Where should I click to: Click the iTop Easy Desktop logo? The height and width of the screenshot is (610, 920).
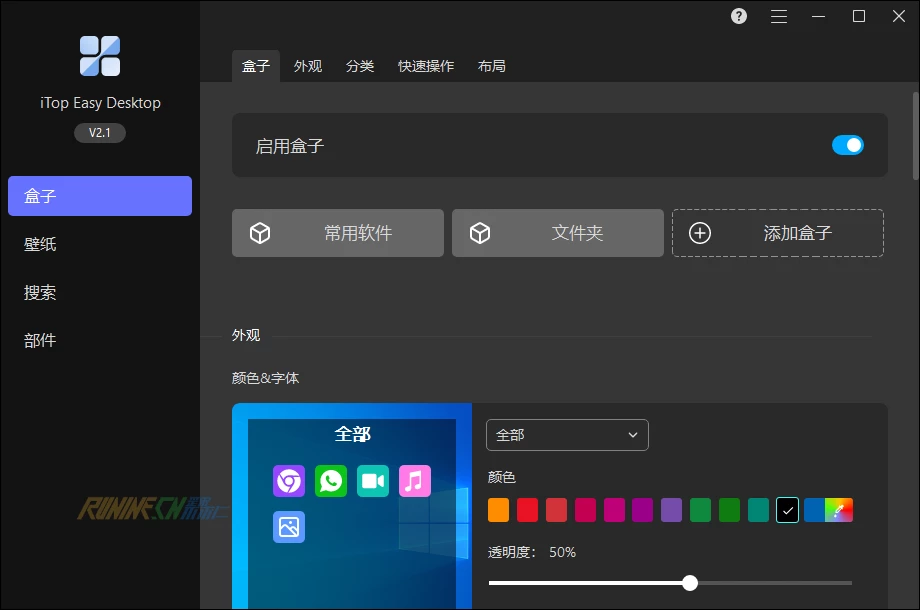[x=100, y=56]
